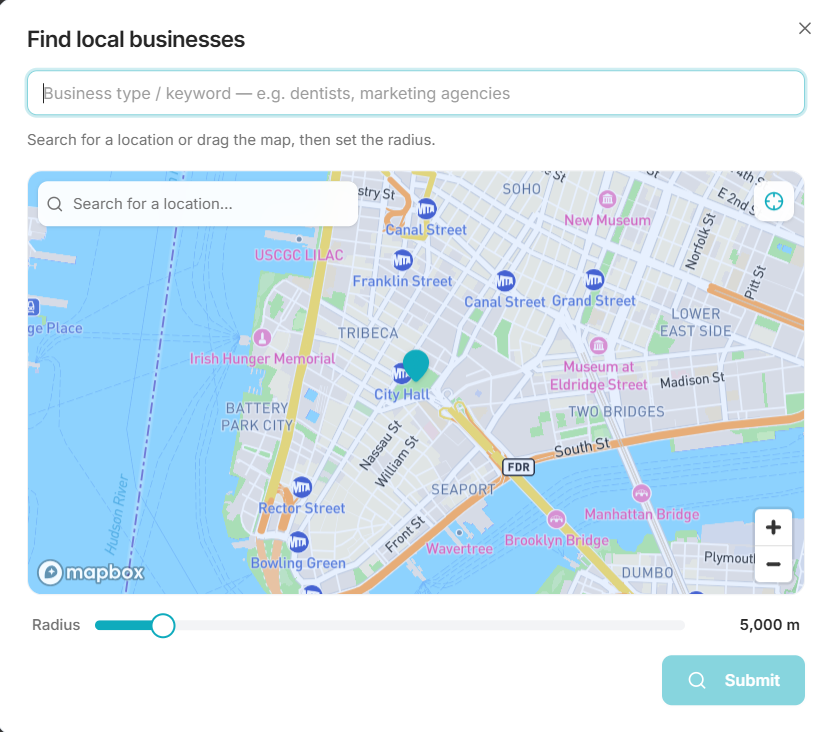
Task: Click the SEAPORT label on map
Action: click(x=463, y=490)
